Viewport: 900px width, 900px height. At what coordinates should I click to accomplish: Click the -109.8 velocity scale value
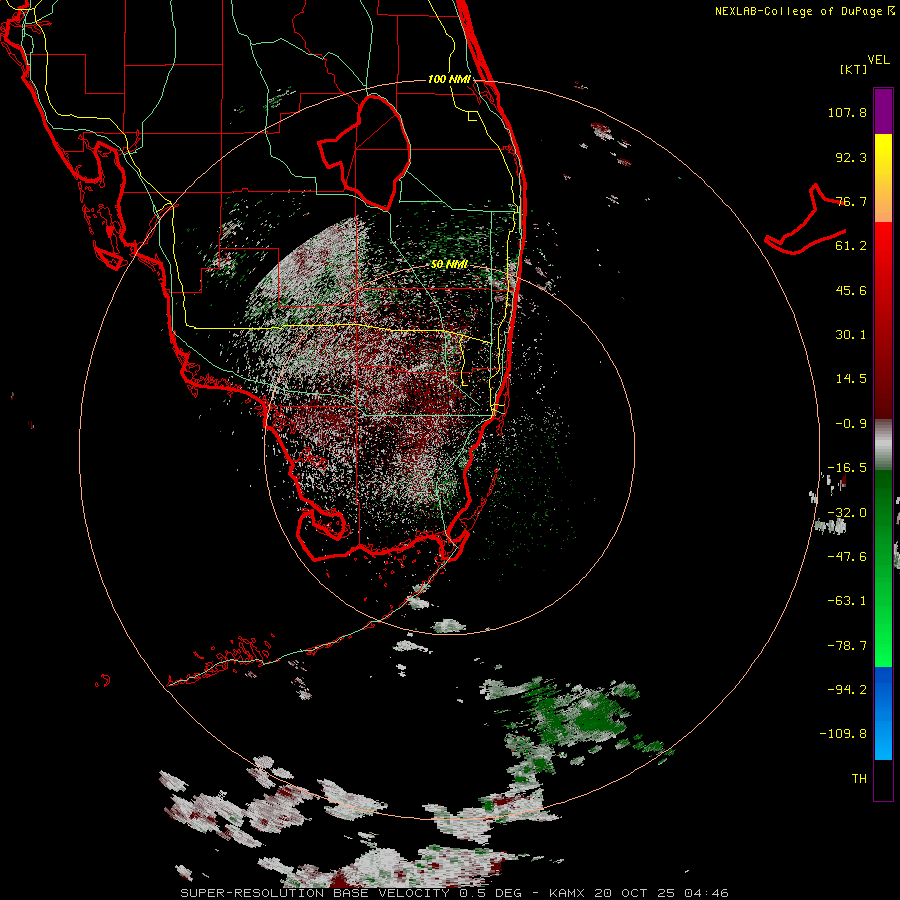pos(843,734)
